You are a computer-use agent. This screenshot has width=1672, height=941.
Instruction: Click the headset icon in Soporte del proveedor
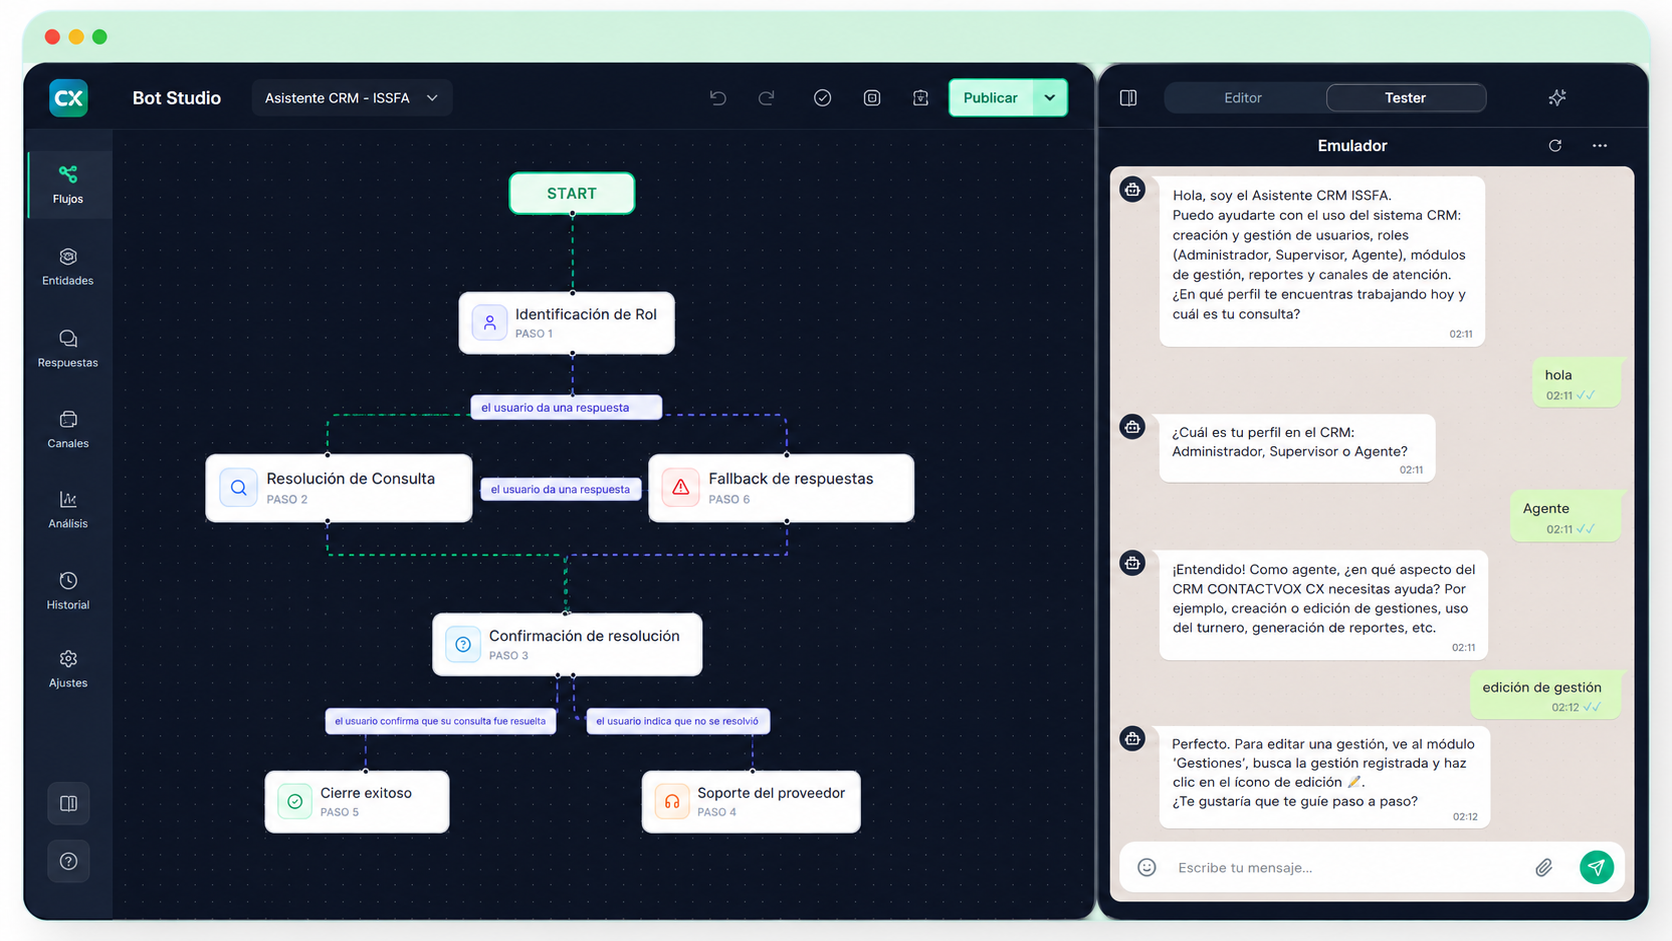[672, 801]
